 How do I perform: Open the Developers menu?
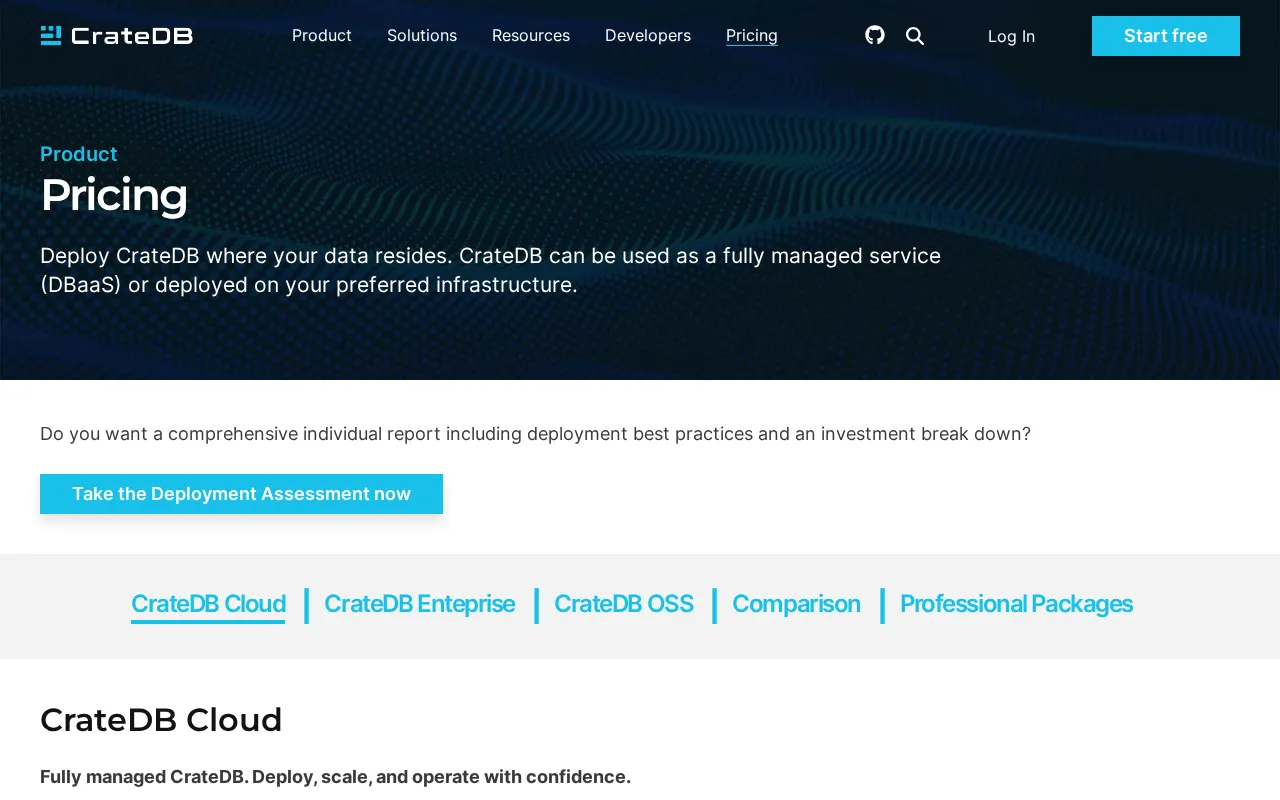[648, 36]
